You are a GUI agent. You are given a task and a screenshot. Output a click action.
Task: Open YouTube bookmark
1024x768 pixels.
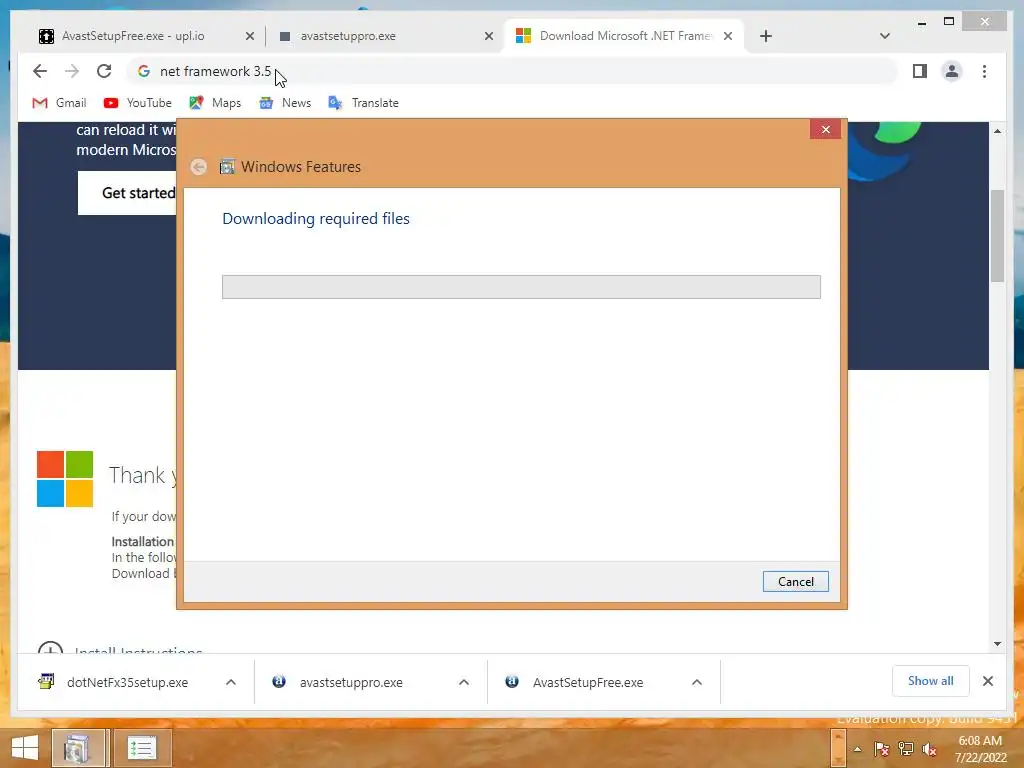tap(137, 103)
